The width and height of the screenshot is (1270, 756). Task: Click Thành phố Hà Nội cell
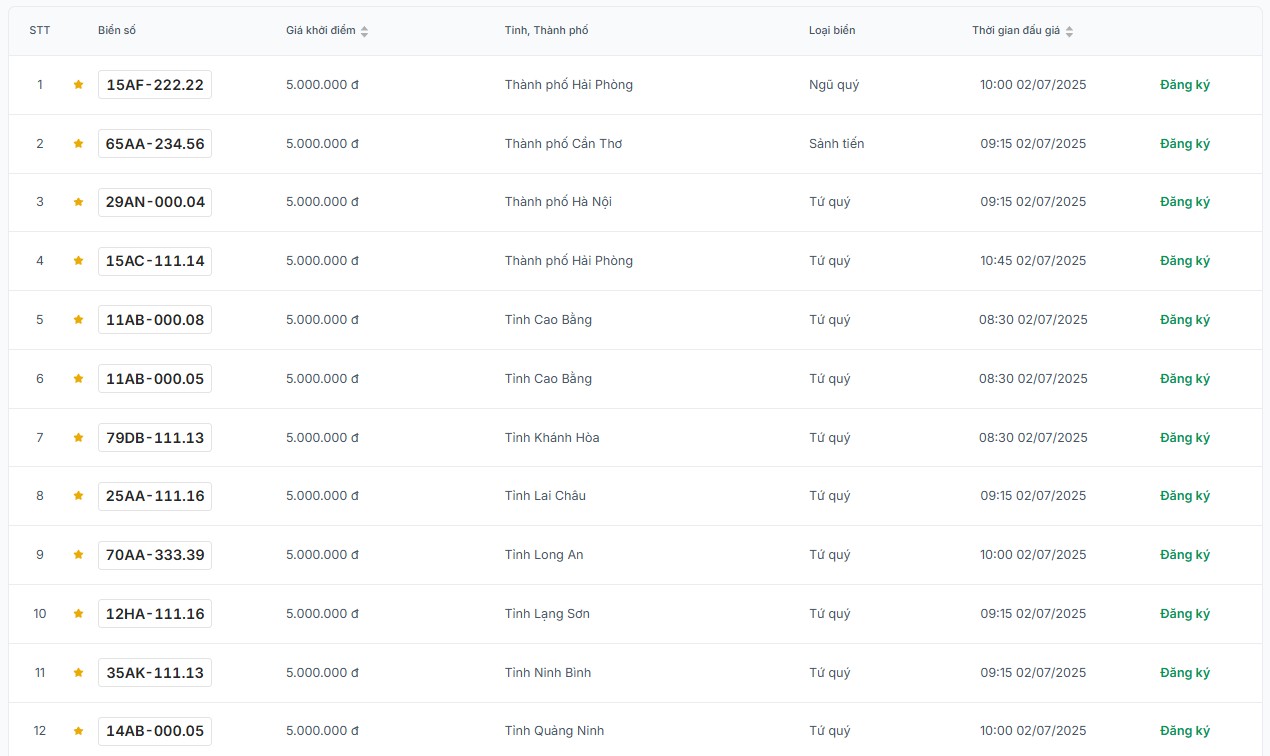click(x=558, y=202)
